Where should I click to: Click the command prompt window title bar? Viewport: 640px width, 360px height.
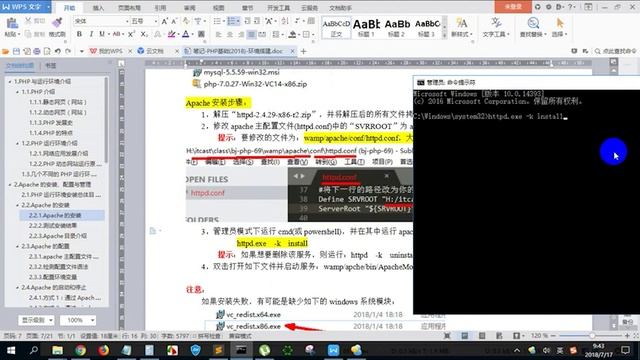click(527, 82)
